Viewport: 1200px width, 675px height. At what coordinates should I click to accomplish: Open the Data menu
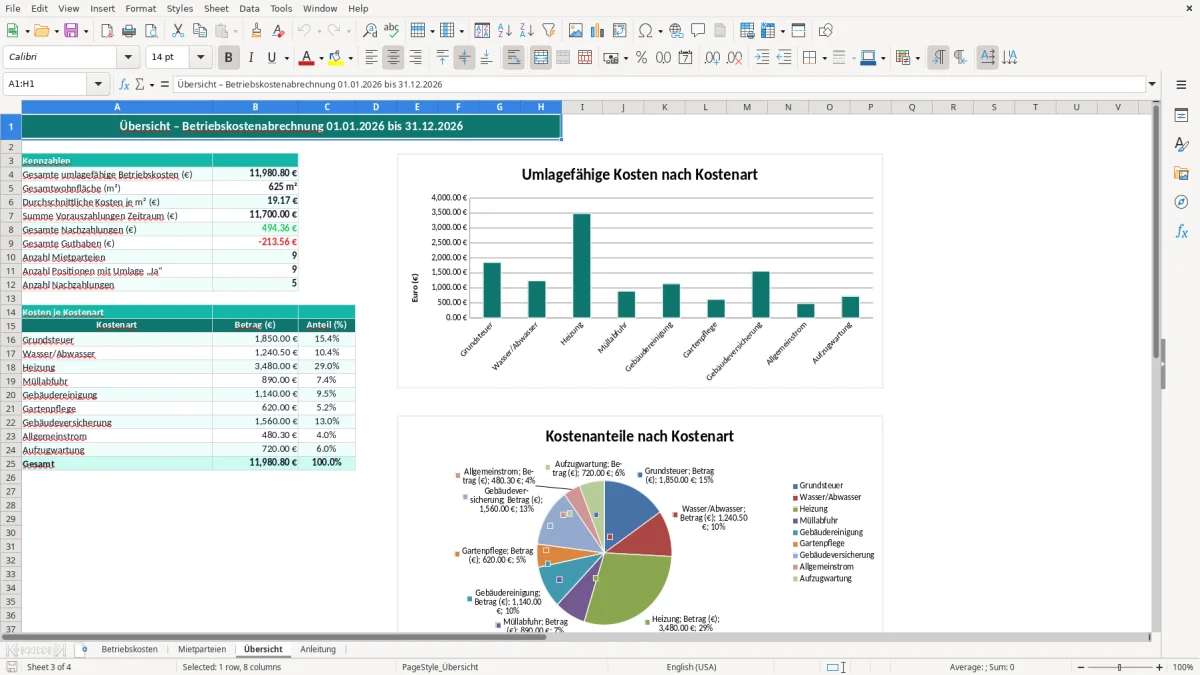pos(249,8)
